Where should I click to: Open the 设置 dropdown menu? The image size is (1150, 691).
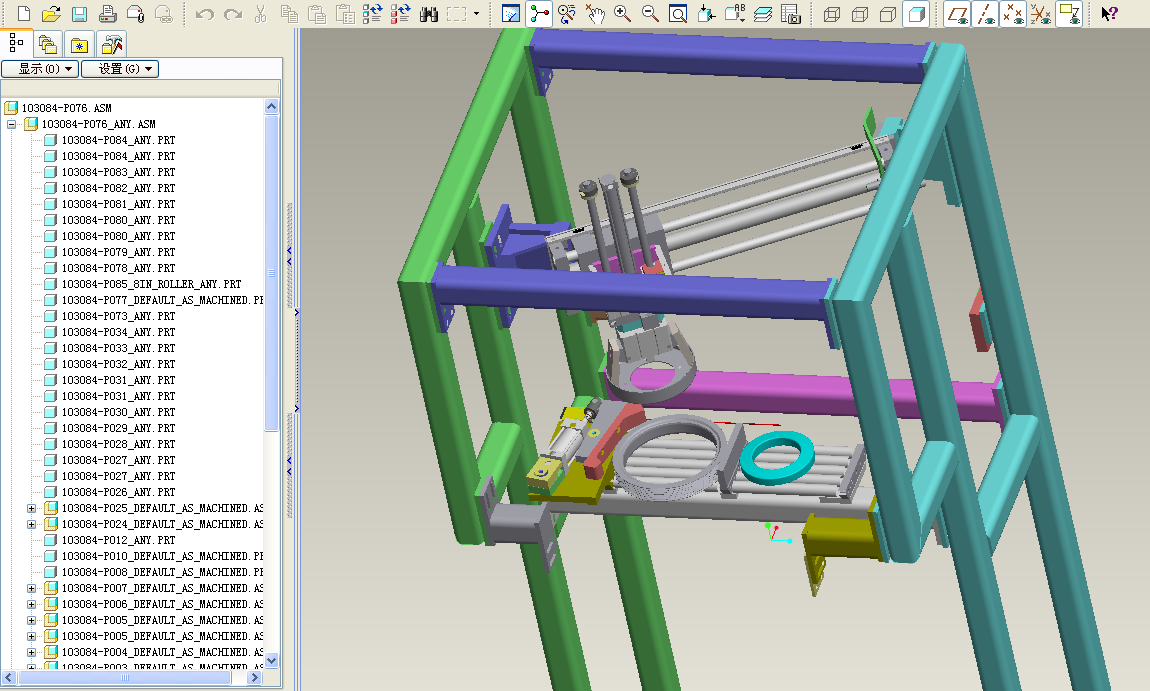(120, 69)
